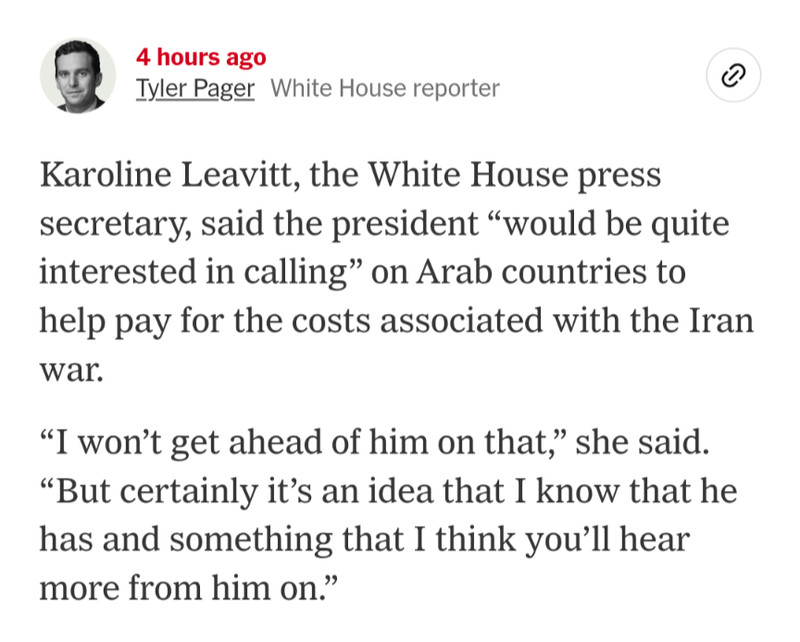The image size is (800, 642).
Task: Click the copy link icon button
Action: pos(733,76)
